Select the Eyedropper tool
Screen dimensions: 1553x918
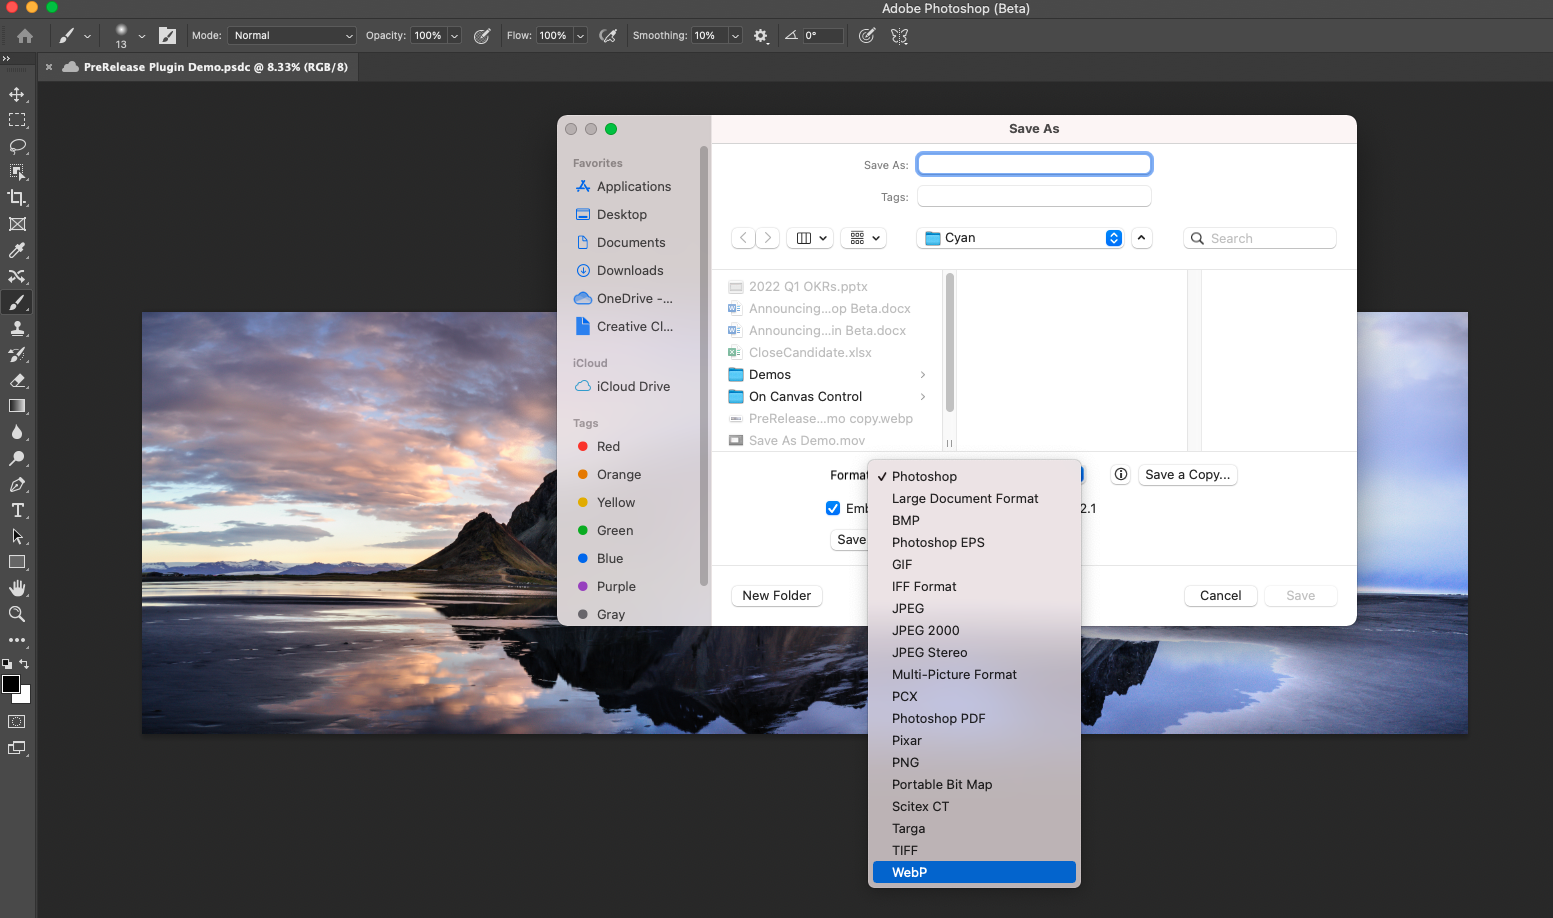point(16,250)
